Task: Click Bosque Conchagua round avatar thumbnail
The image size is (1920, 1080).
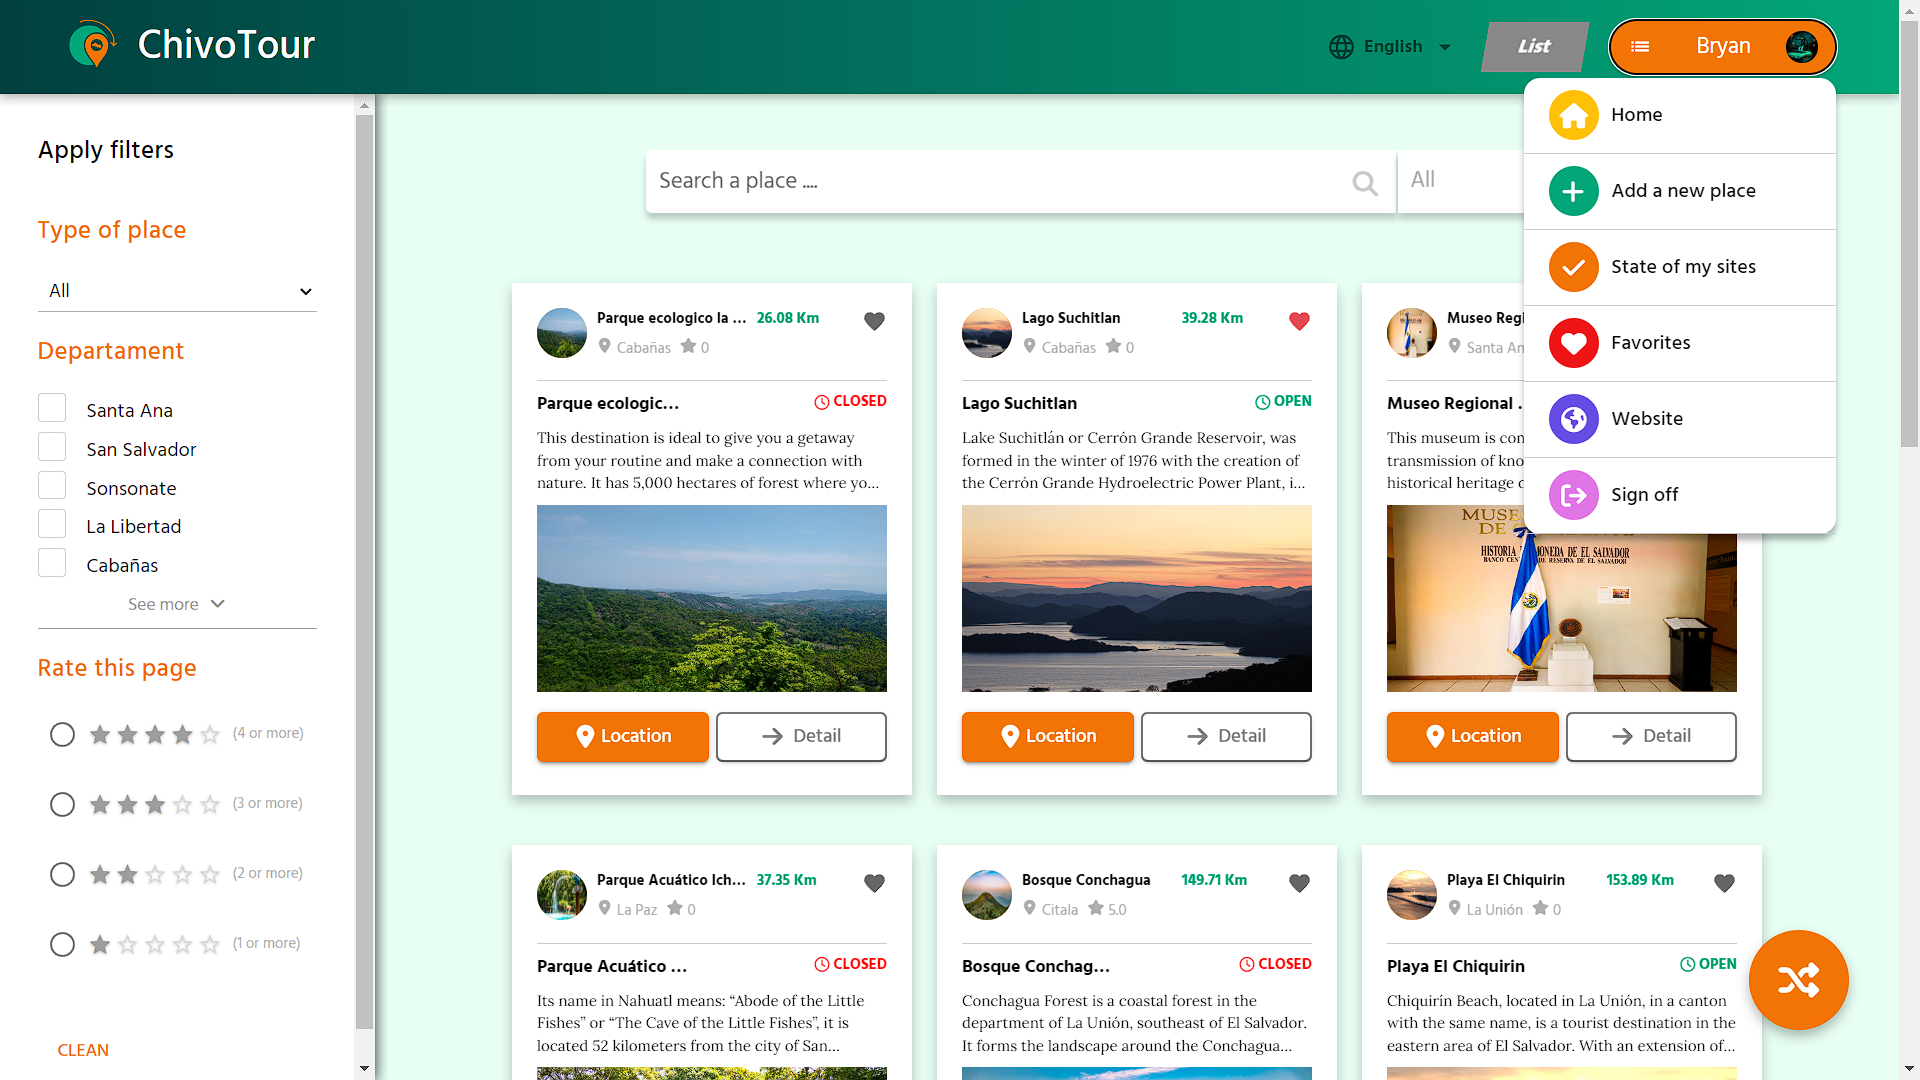Action: 987,895
